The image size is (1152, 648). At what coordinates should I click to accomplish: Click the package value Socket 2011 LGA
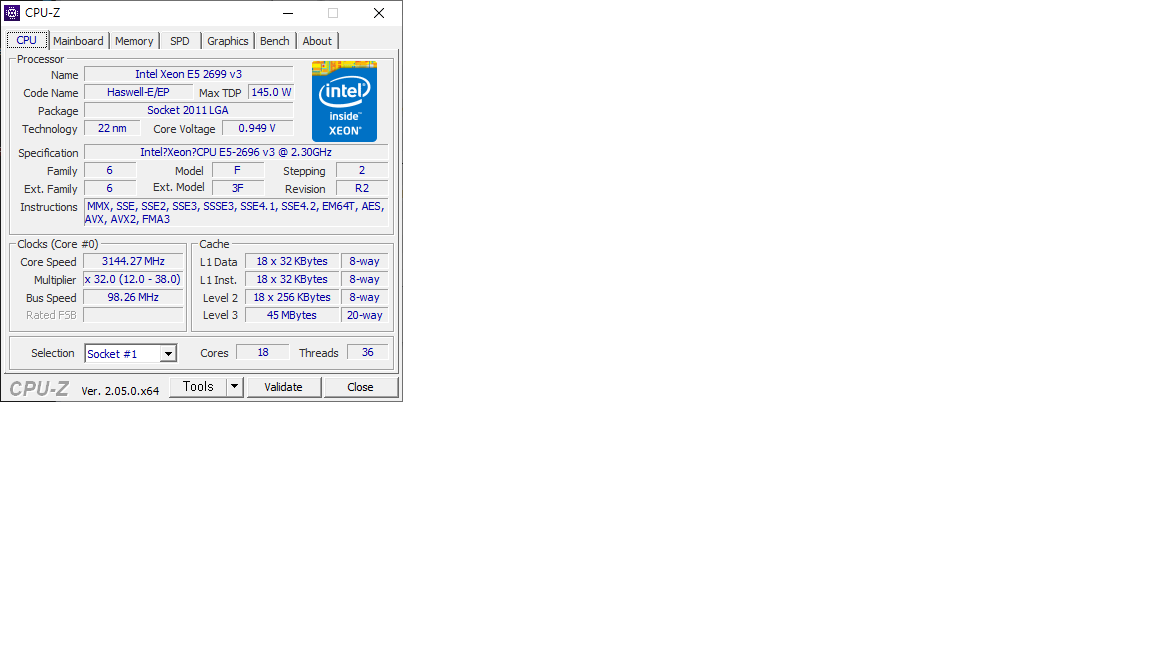coord(189,110)
